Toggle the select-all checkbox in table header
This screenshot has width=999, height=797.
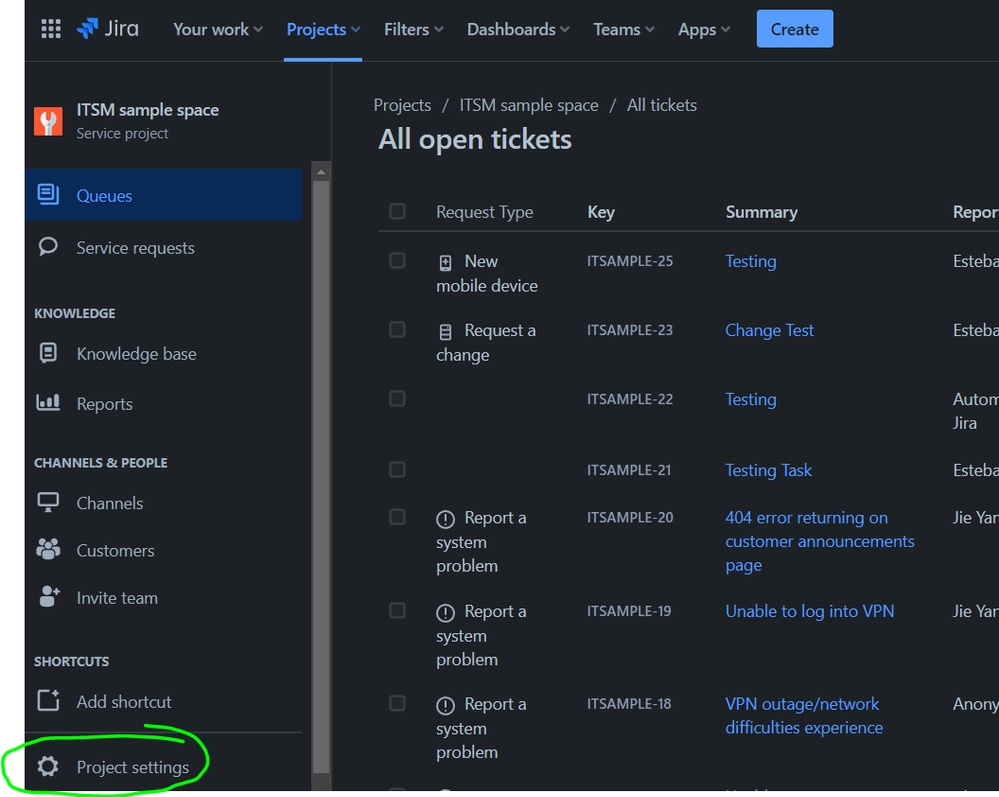(x=397, y=211)
